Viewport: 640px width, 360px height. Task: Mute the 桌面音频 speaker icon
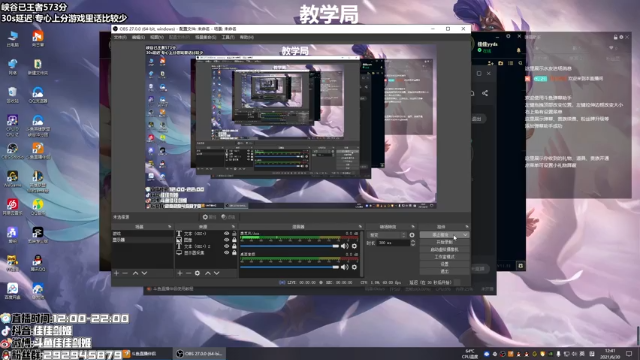[x=345, y=267]
